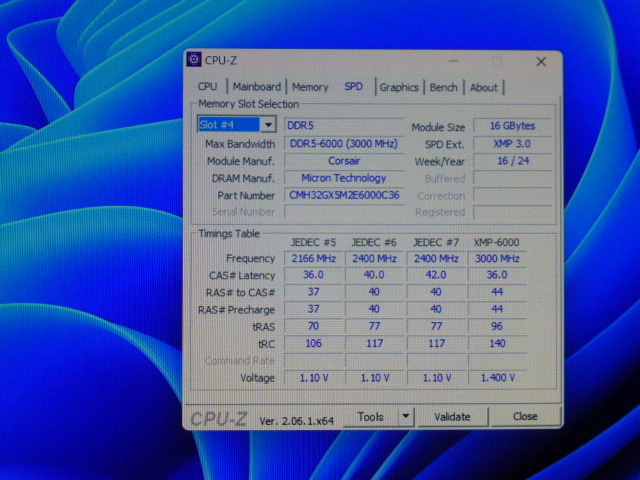Click the Close button
The height and width of the screenshot is (480, 640).
coord(525,416)
